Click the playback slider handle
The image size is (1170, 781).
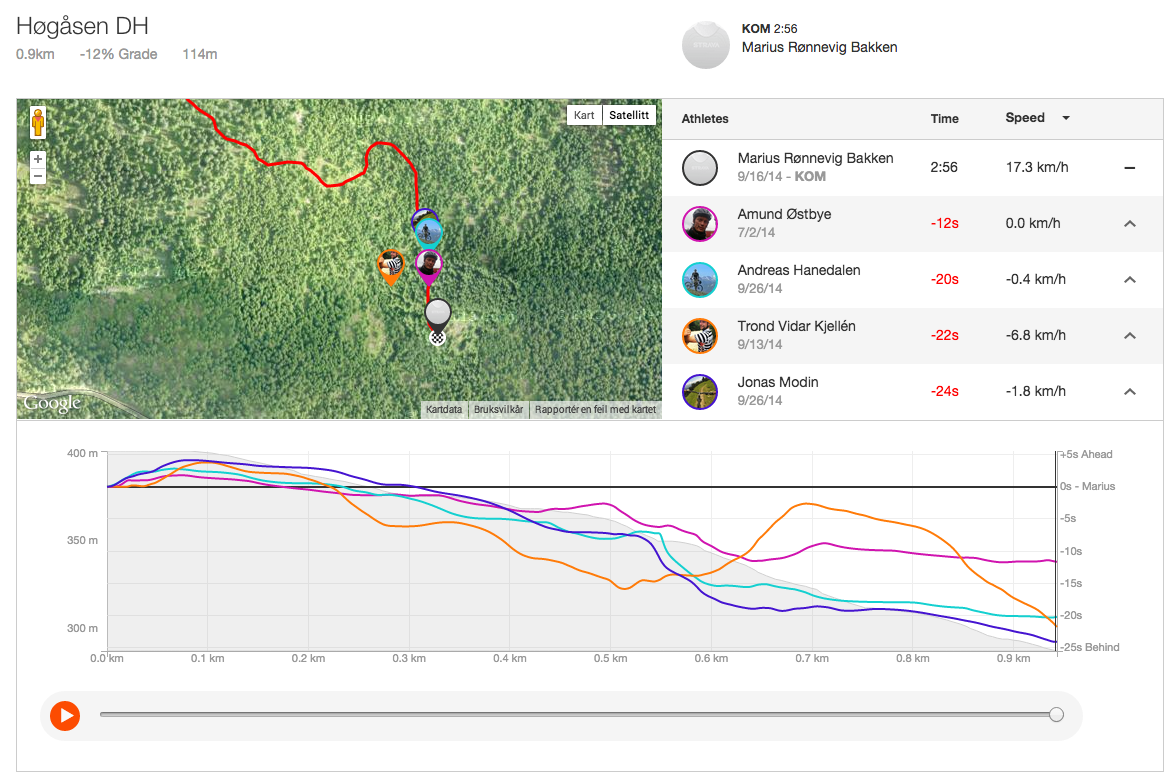click(1056, 715)
